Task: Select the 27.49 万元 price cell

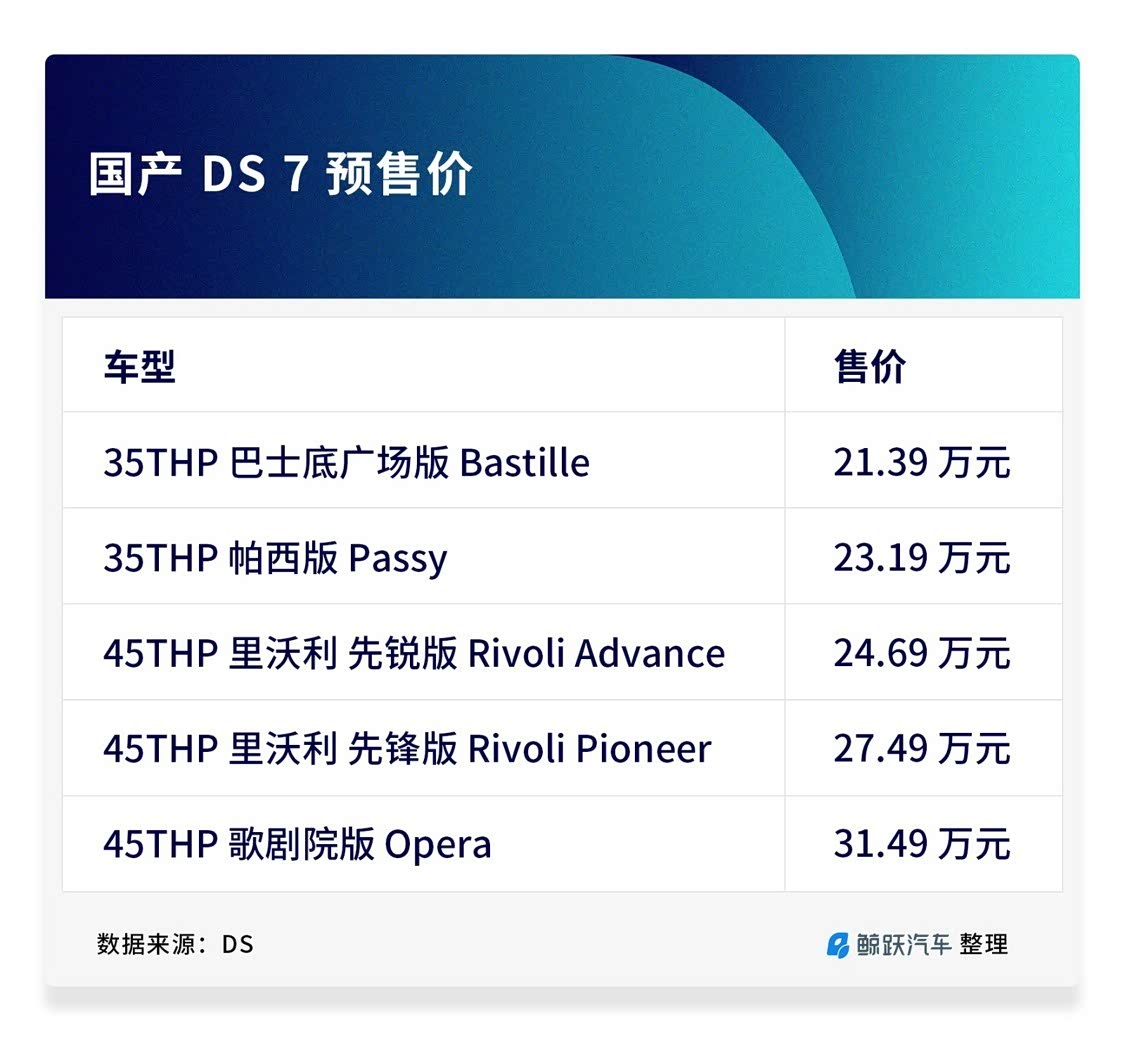Action: pos(921,749)
